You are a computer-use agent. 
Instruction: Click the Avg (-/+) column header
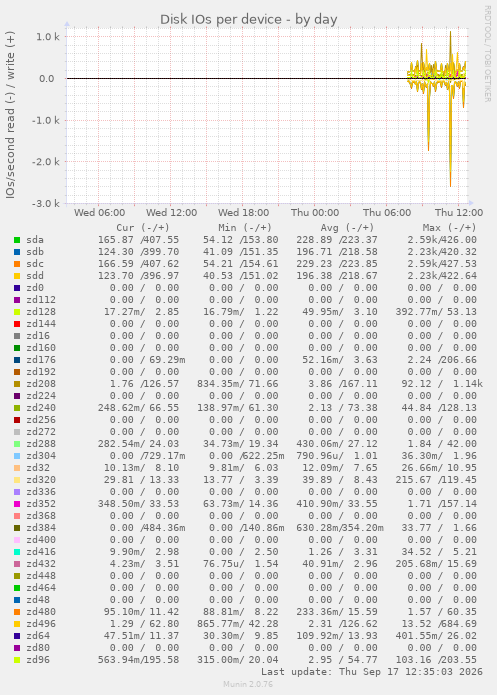(347, 228)
